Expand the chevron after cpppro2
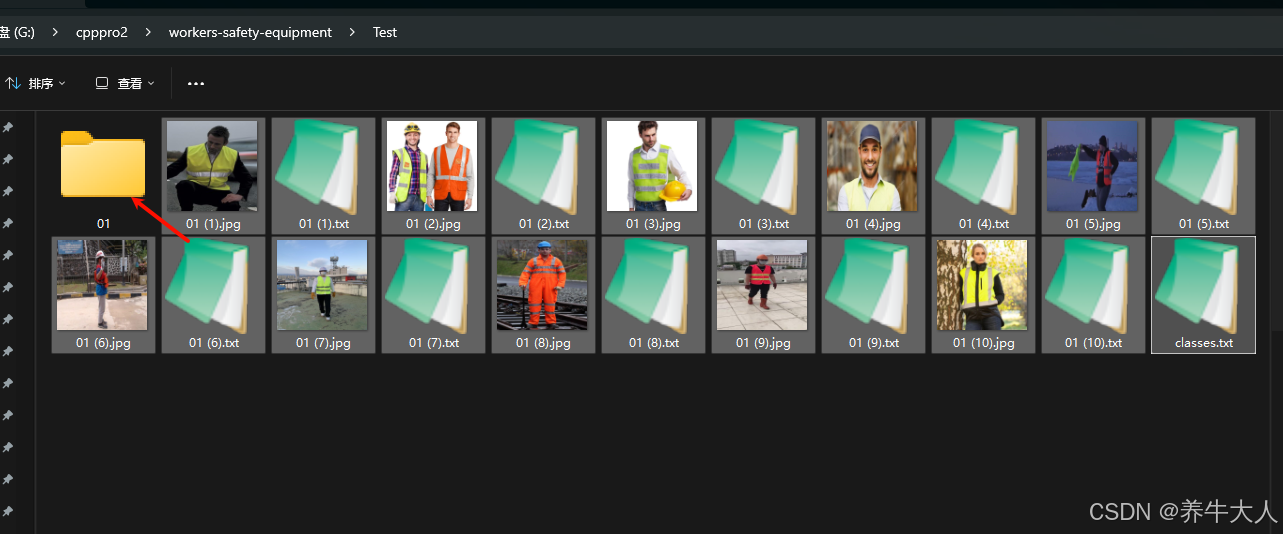The width and height of the screenshot is (1283, 534). click(148, 32)
